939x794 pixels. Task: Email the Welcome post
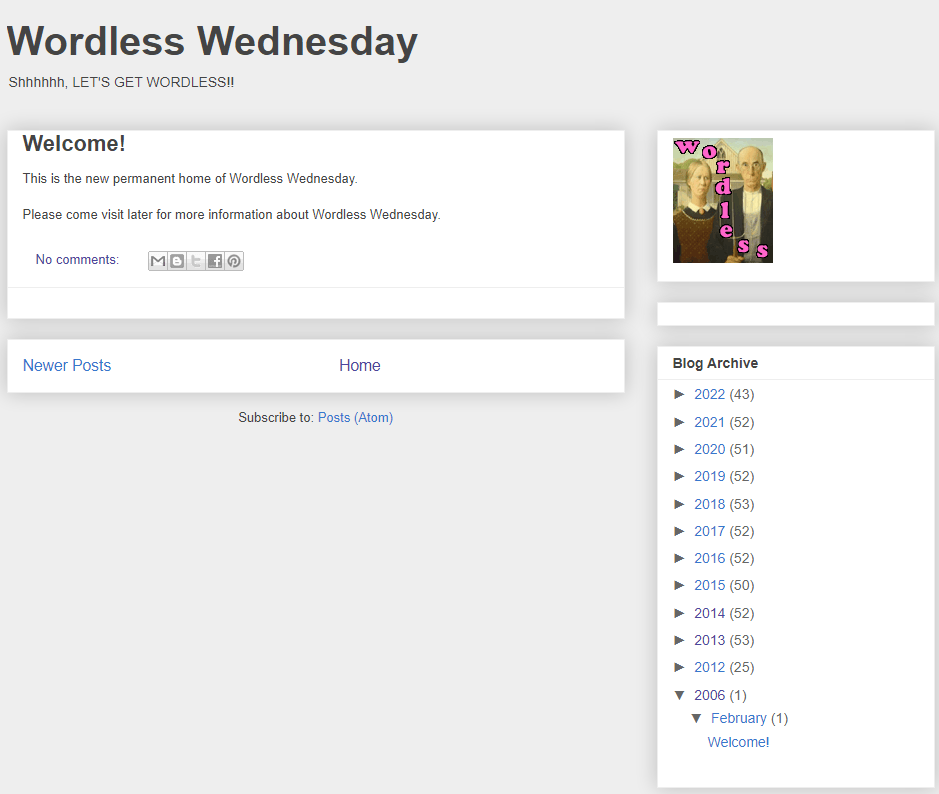coord(157,260)
